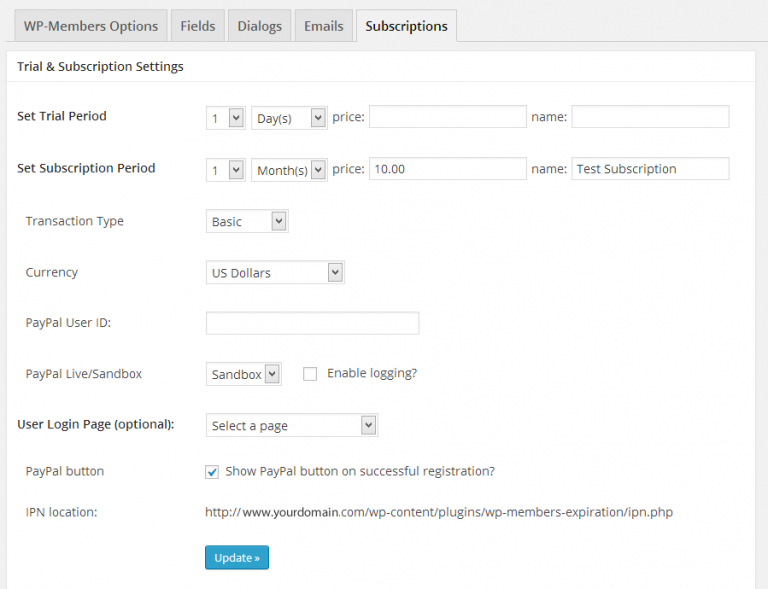Click the PayPal User ID input field

[x=312, y=323]
